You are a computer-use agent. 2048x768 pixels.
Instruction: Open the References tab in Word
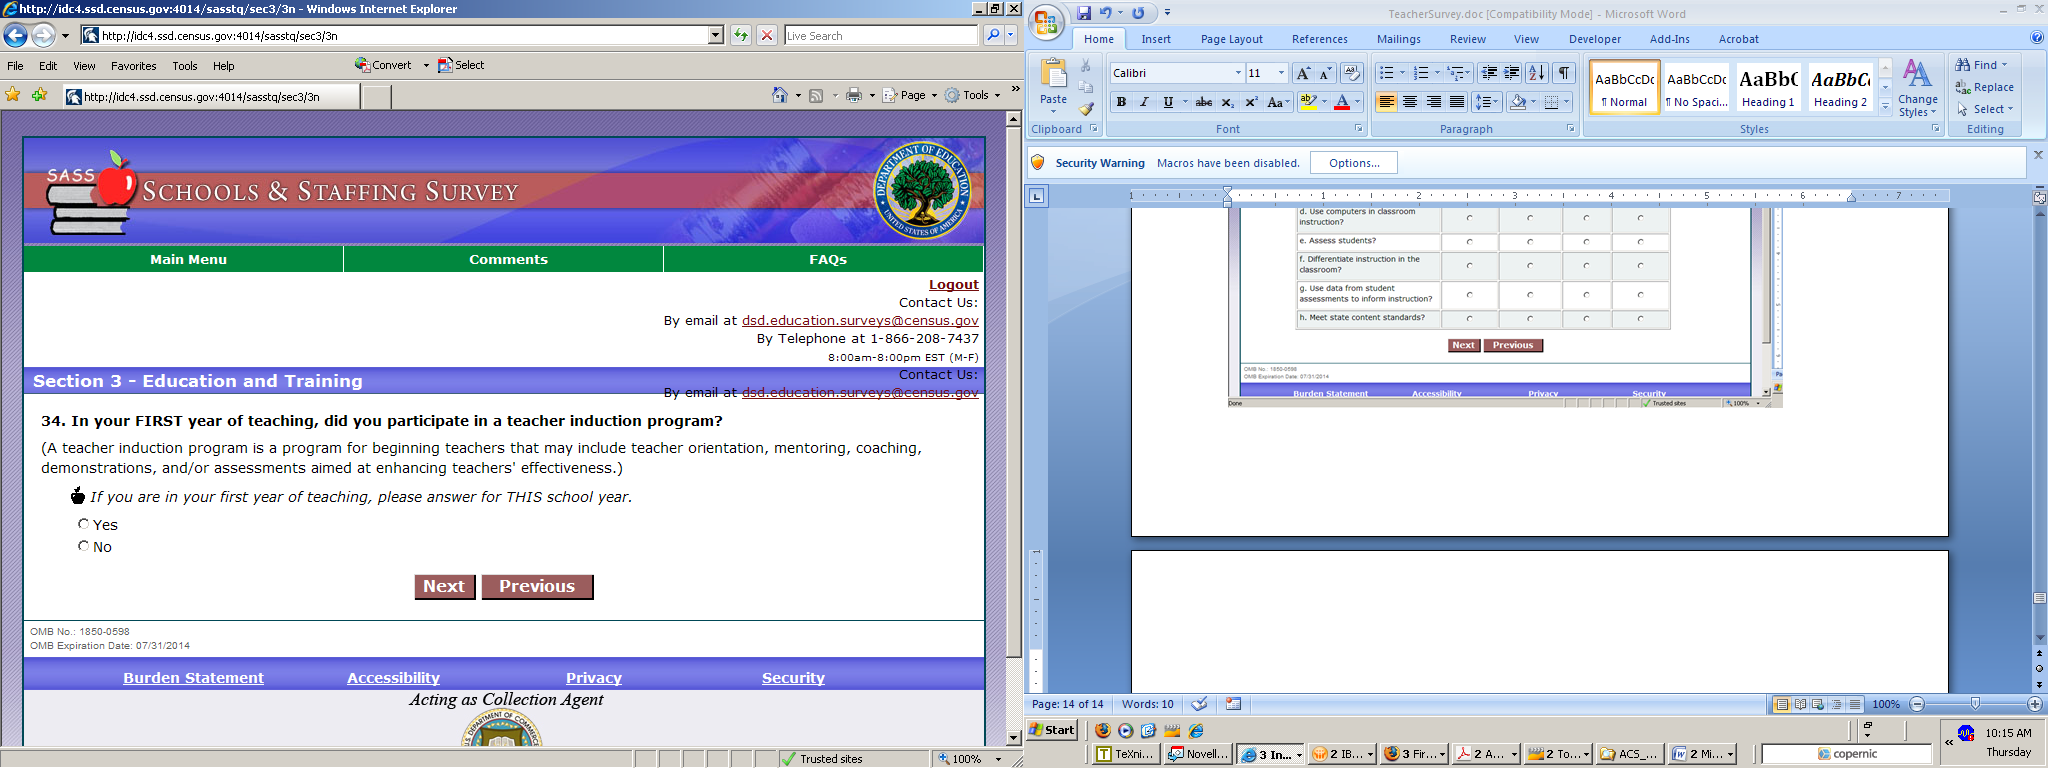[x=1319, y=39]
